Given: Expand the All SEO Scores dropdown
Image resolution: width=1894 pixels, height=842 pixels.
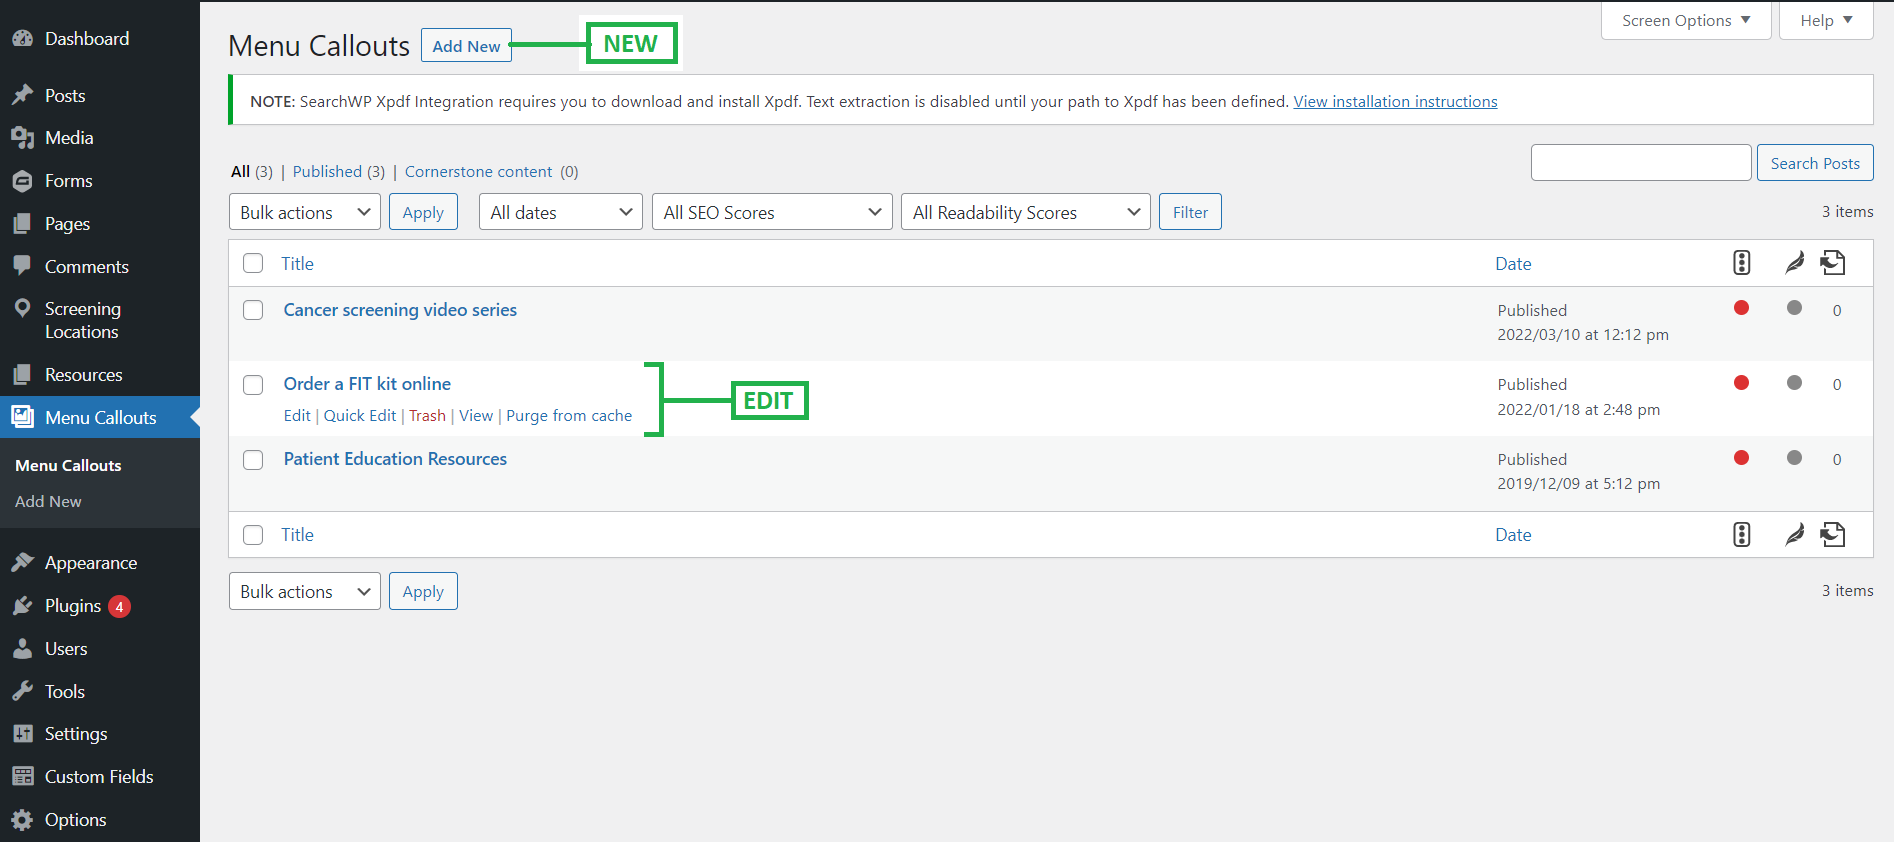Looking at the screenshot, I should [x=771, y=212].
